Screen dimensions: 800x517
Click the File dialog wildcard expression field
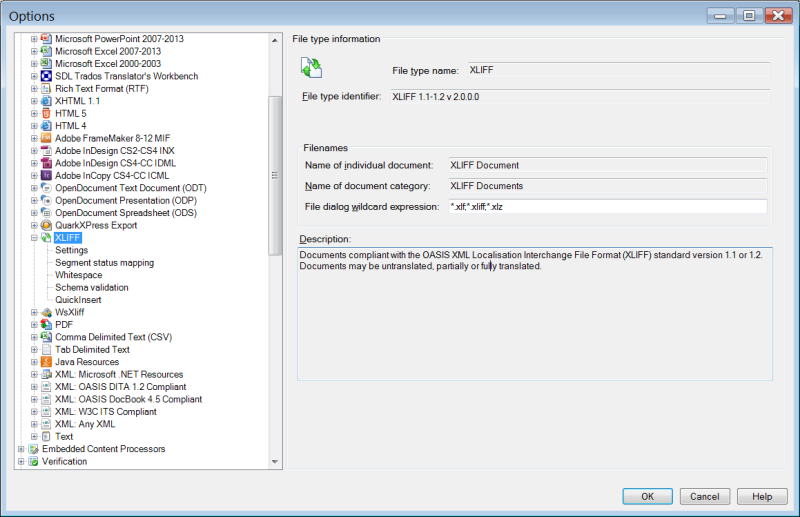point(608,207)
